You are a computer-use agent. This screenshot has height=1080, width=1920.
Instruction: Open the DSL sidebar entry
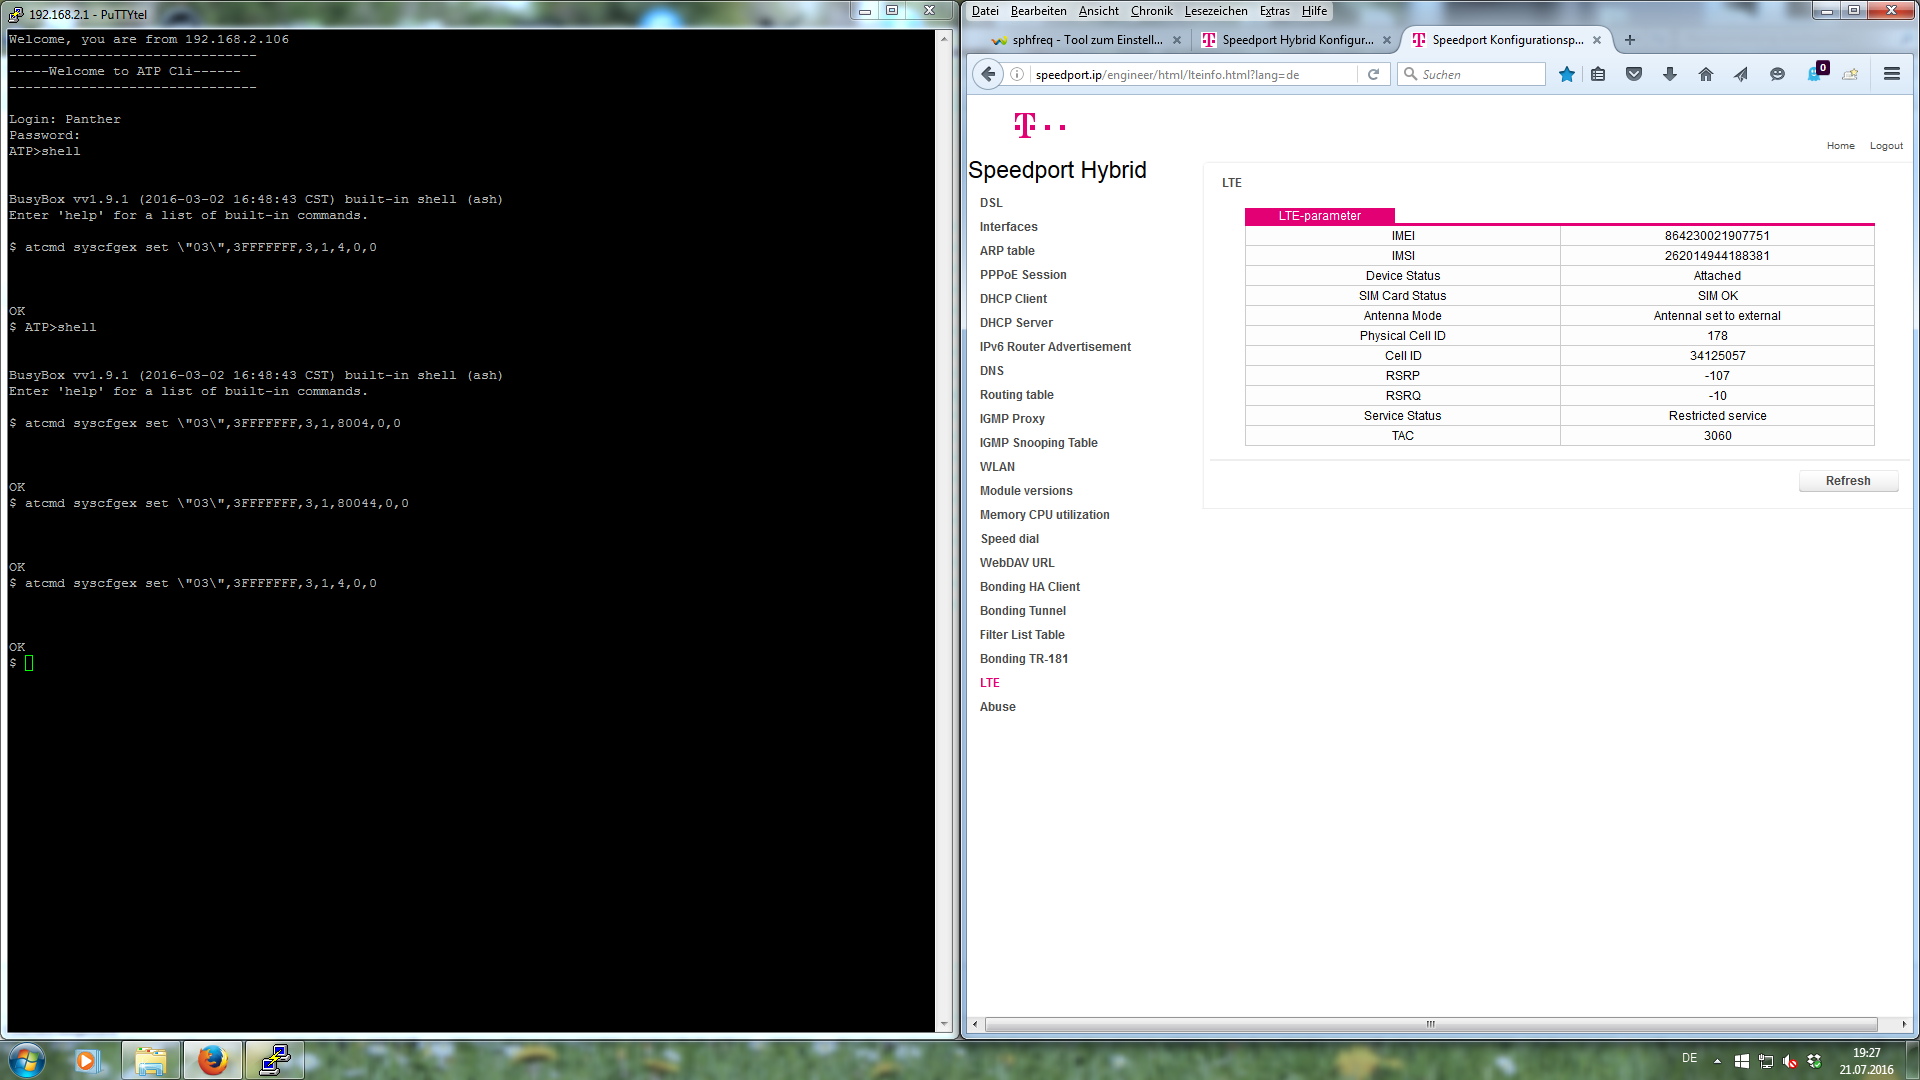(991, 203)
